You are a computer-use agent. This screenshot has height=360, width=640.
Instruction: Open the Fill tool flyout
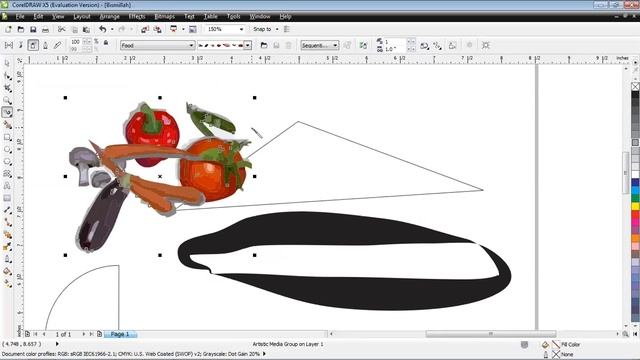tap(7, 271)
